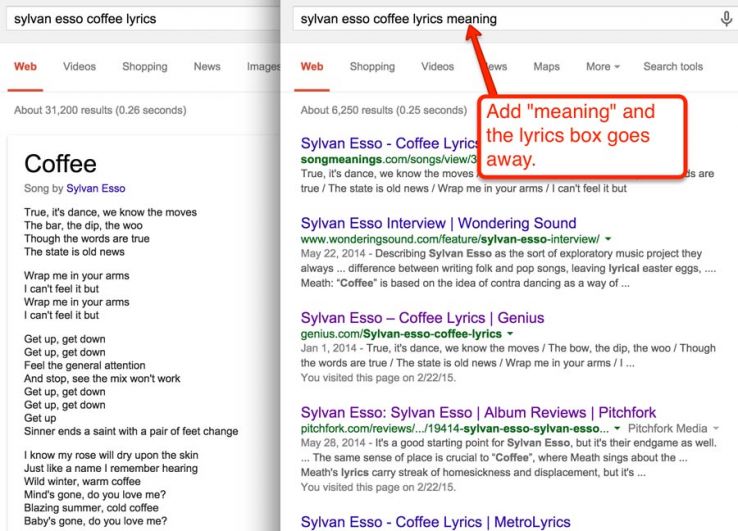Click the 'Coffee' song title heading
This screenshot has width=738, height=531.
click(60, 164)
